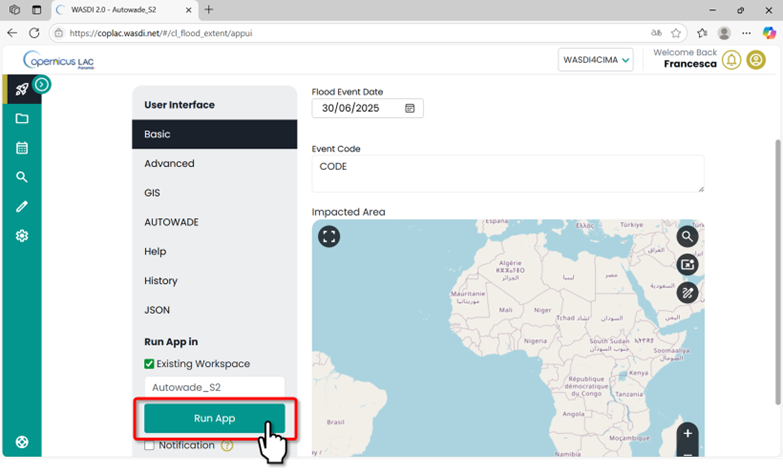The height and width of the screenshot is (472, 783).
Task: Select the AUTOWADE tab
Action: (214, 222)
